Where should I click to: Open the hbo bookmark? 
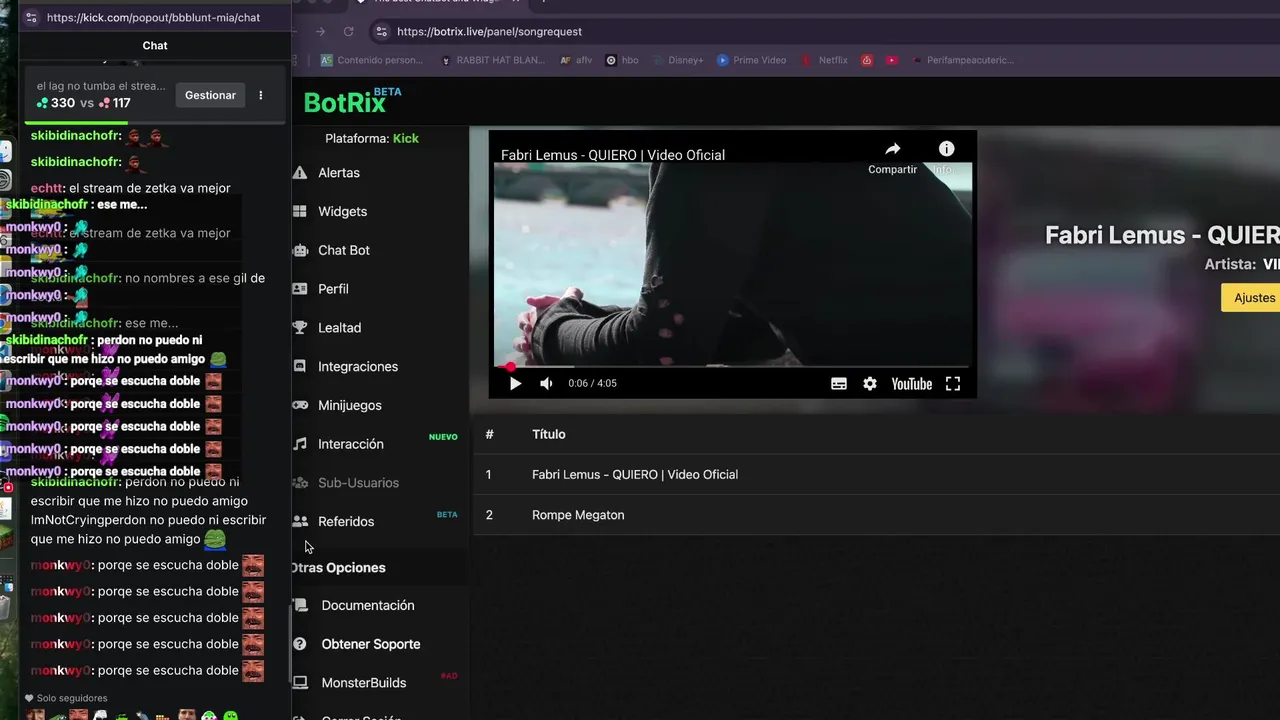[621, 60]
